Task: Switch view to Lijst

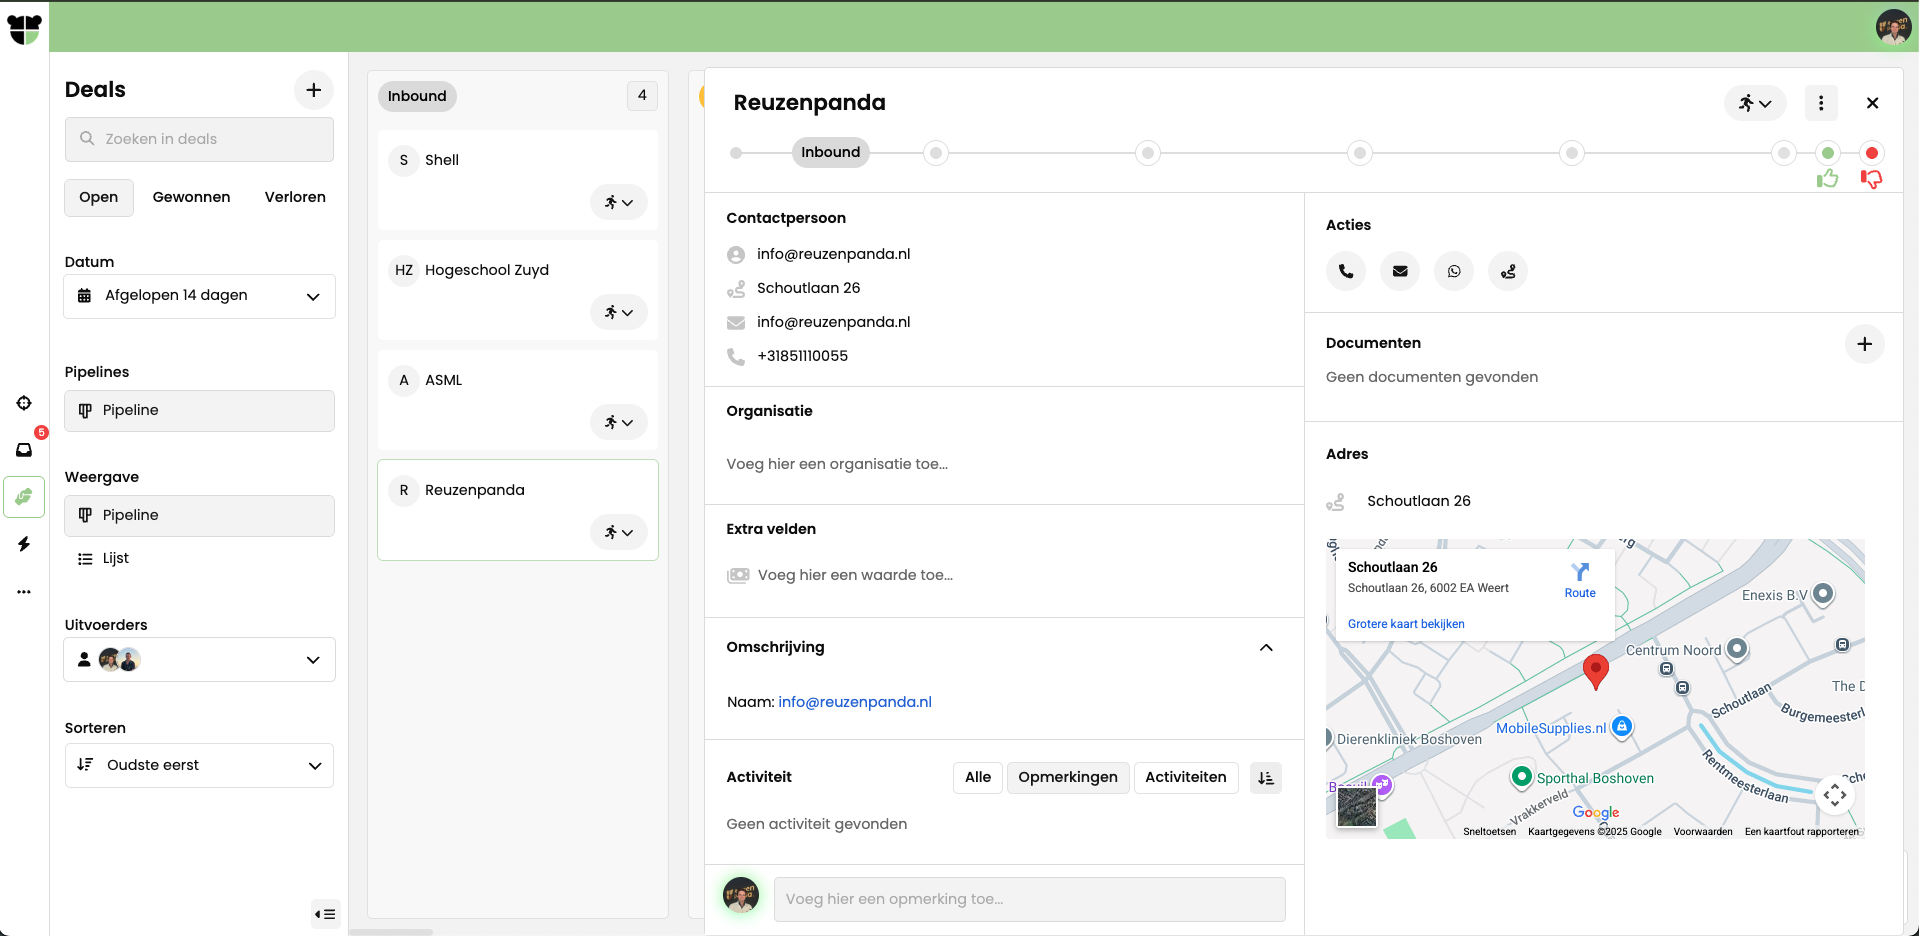Action: [115, 558]
